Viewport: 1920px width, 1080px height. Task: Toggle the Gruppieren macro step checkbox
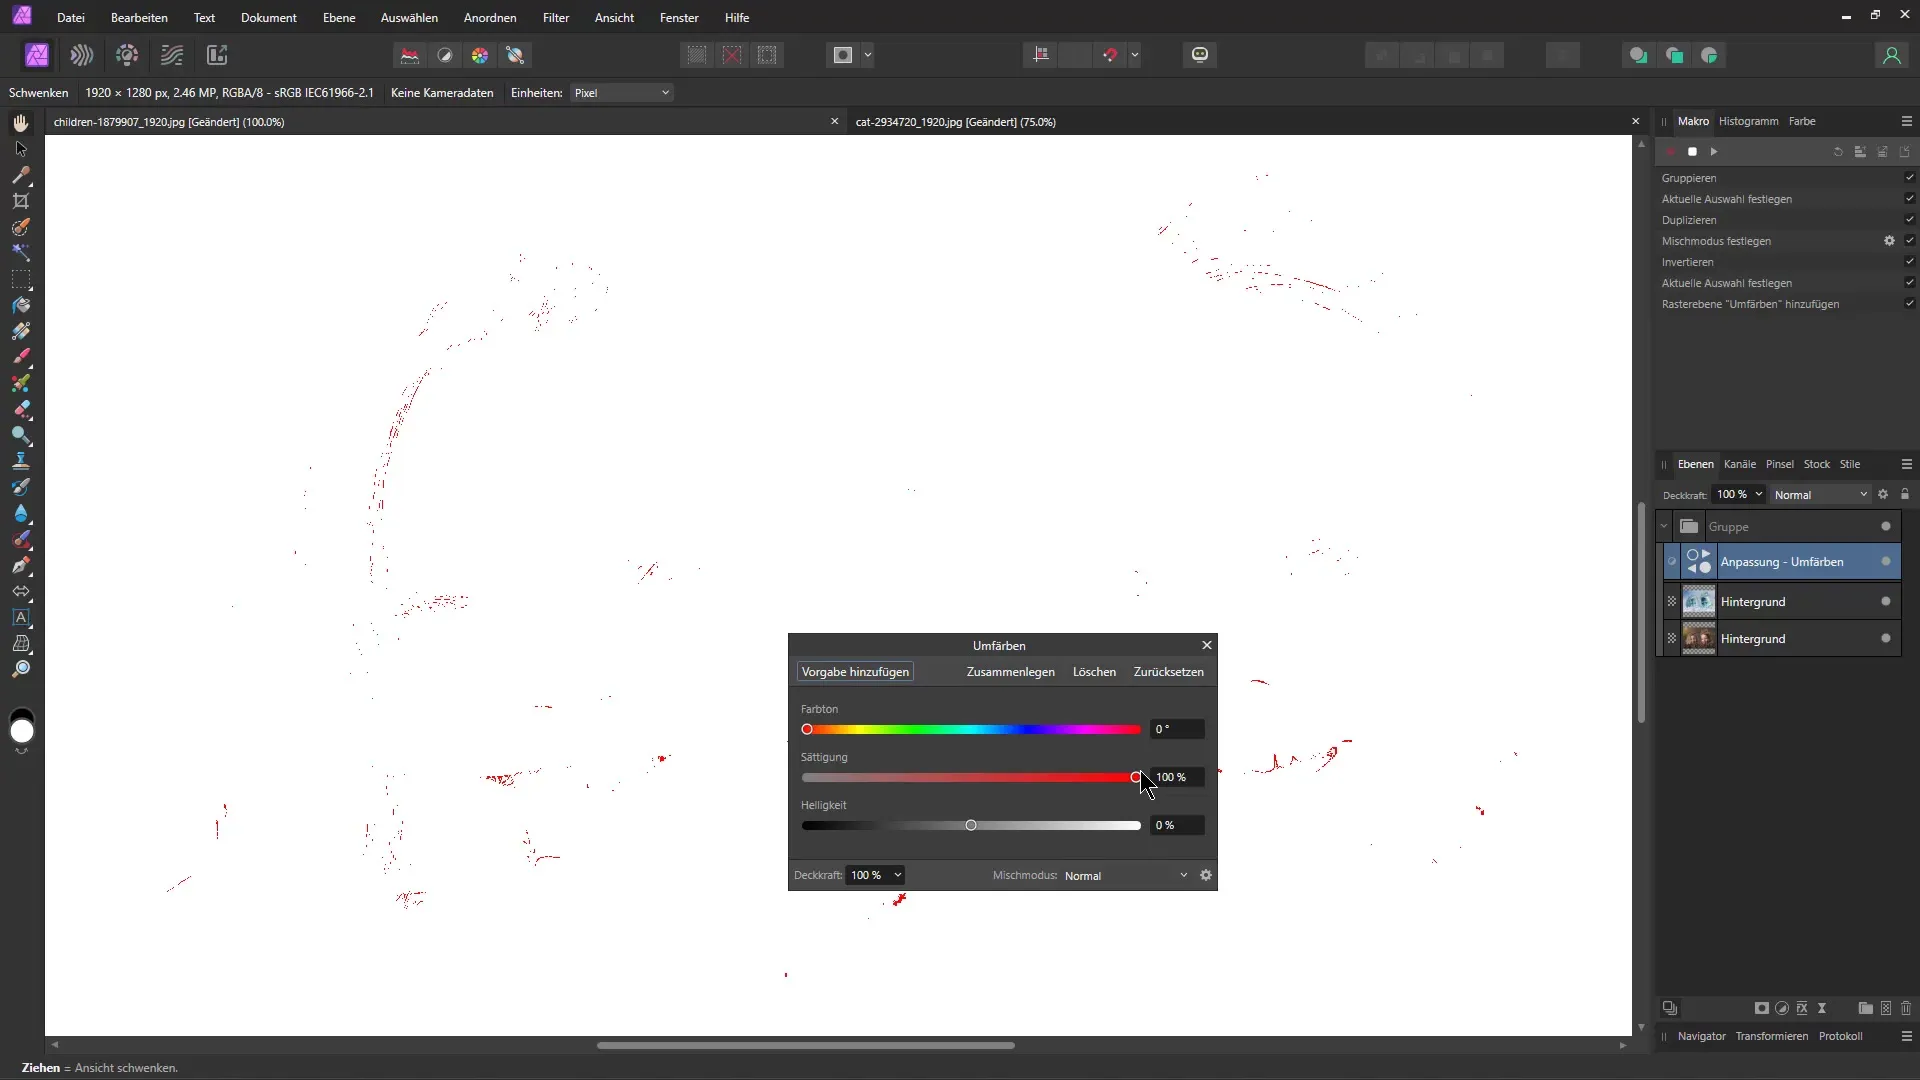[x=1909, y=178]
